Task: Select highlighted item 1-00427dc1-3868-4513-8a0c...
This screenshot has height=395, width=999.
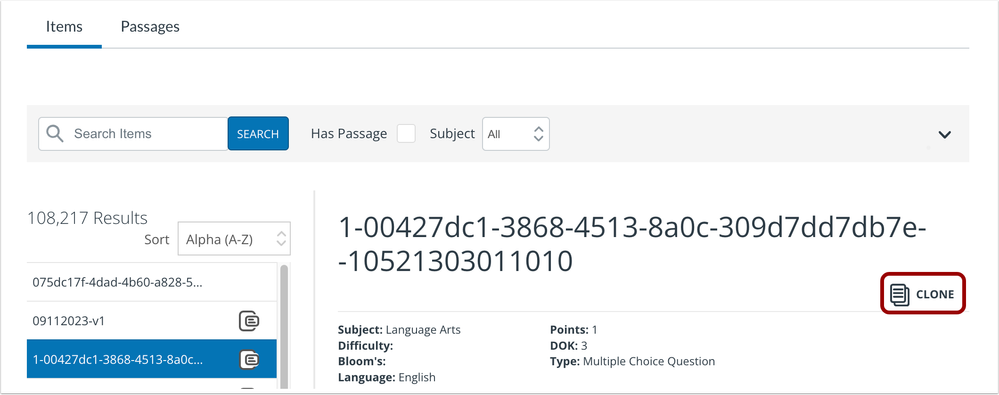Action: coord(152,359)
